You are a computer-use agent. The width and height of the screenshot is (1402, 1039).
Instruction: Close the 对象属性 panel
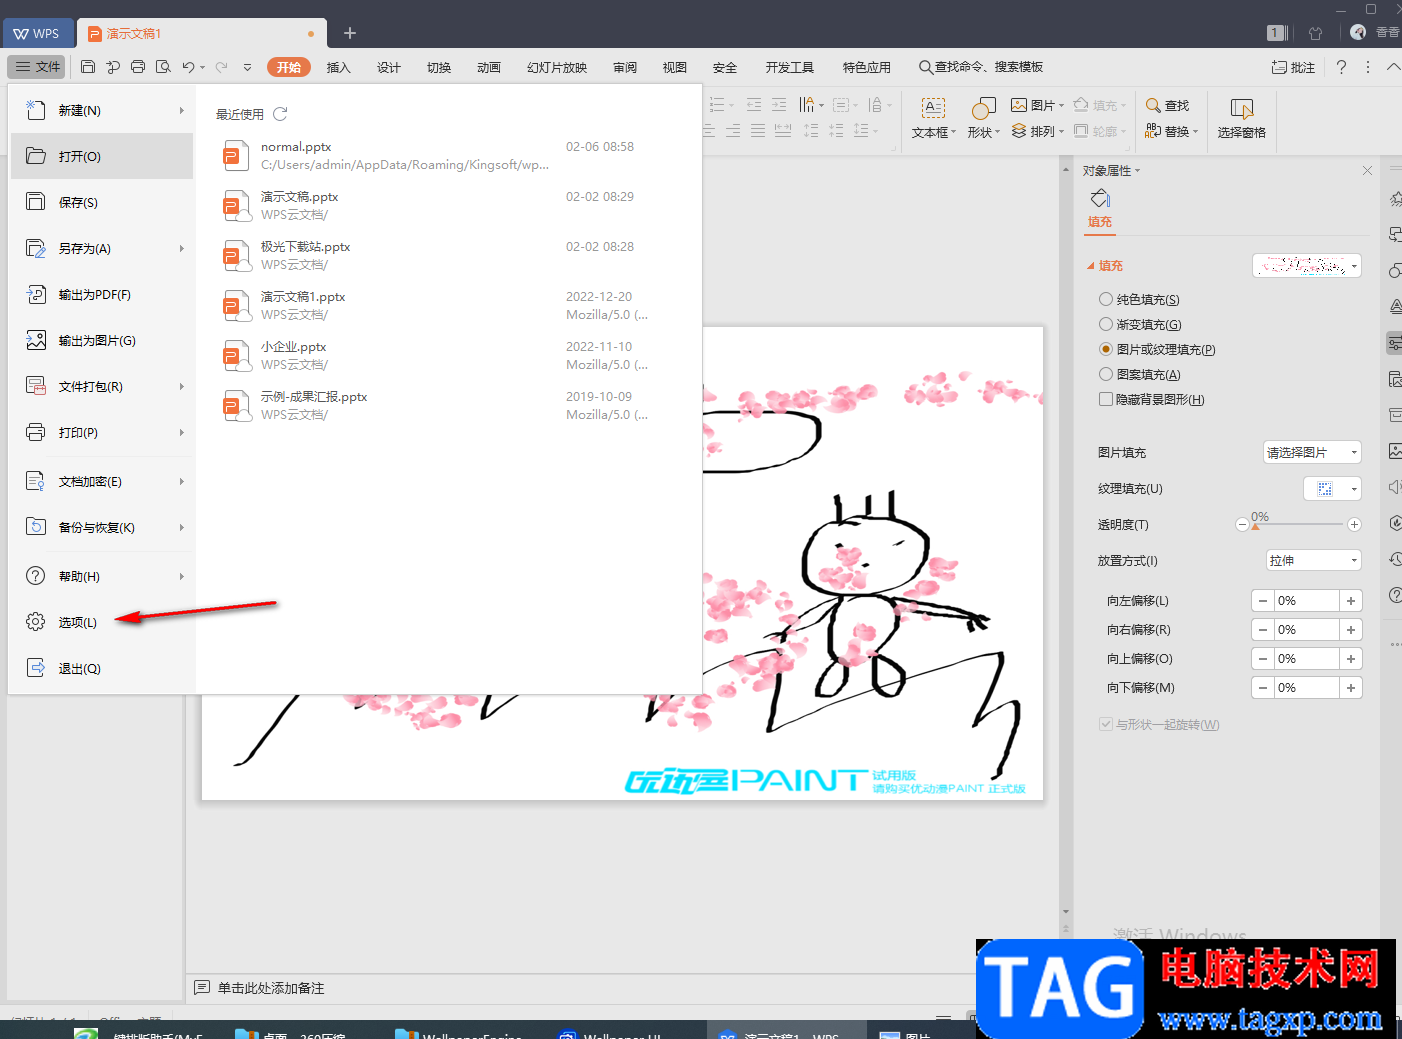click(x=1367, y=171)
